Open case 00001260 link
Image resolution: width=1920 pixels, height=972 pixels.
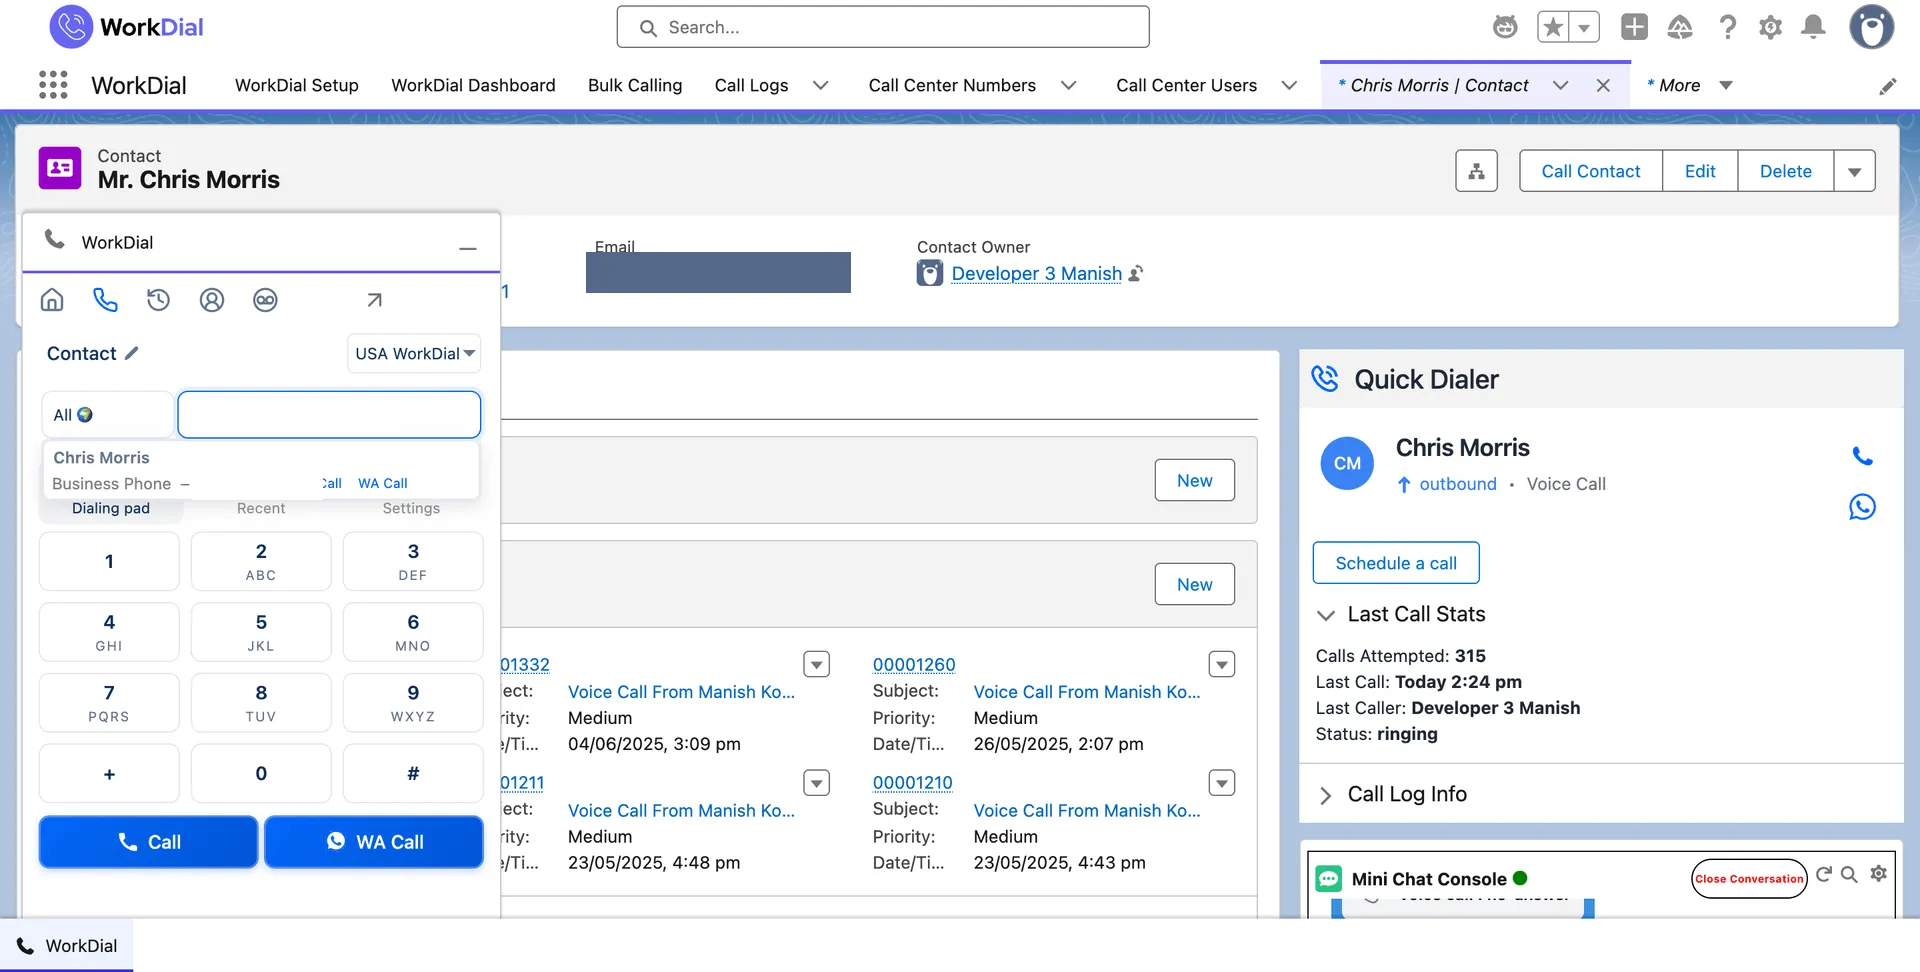[914, 664]
